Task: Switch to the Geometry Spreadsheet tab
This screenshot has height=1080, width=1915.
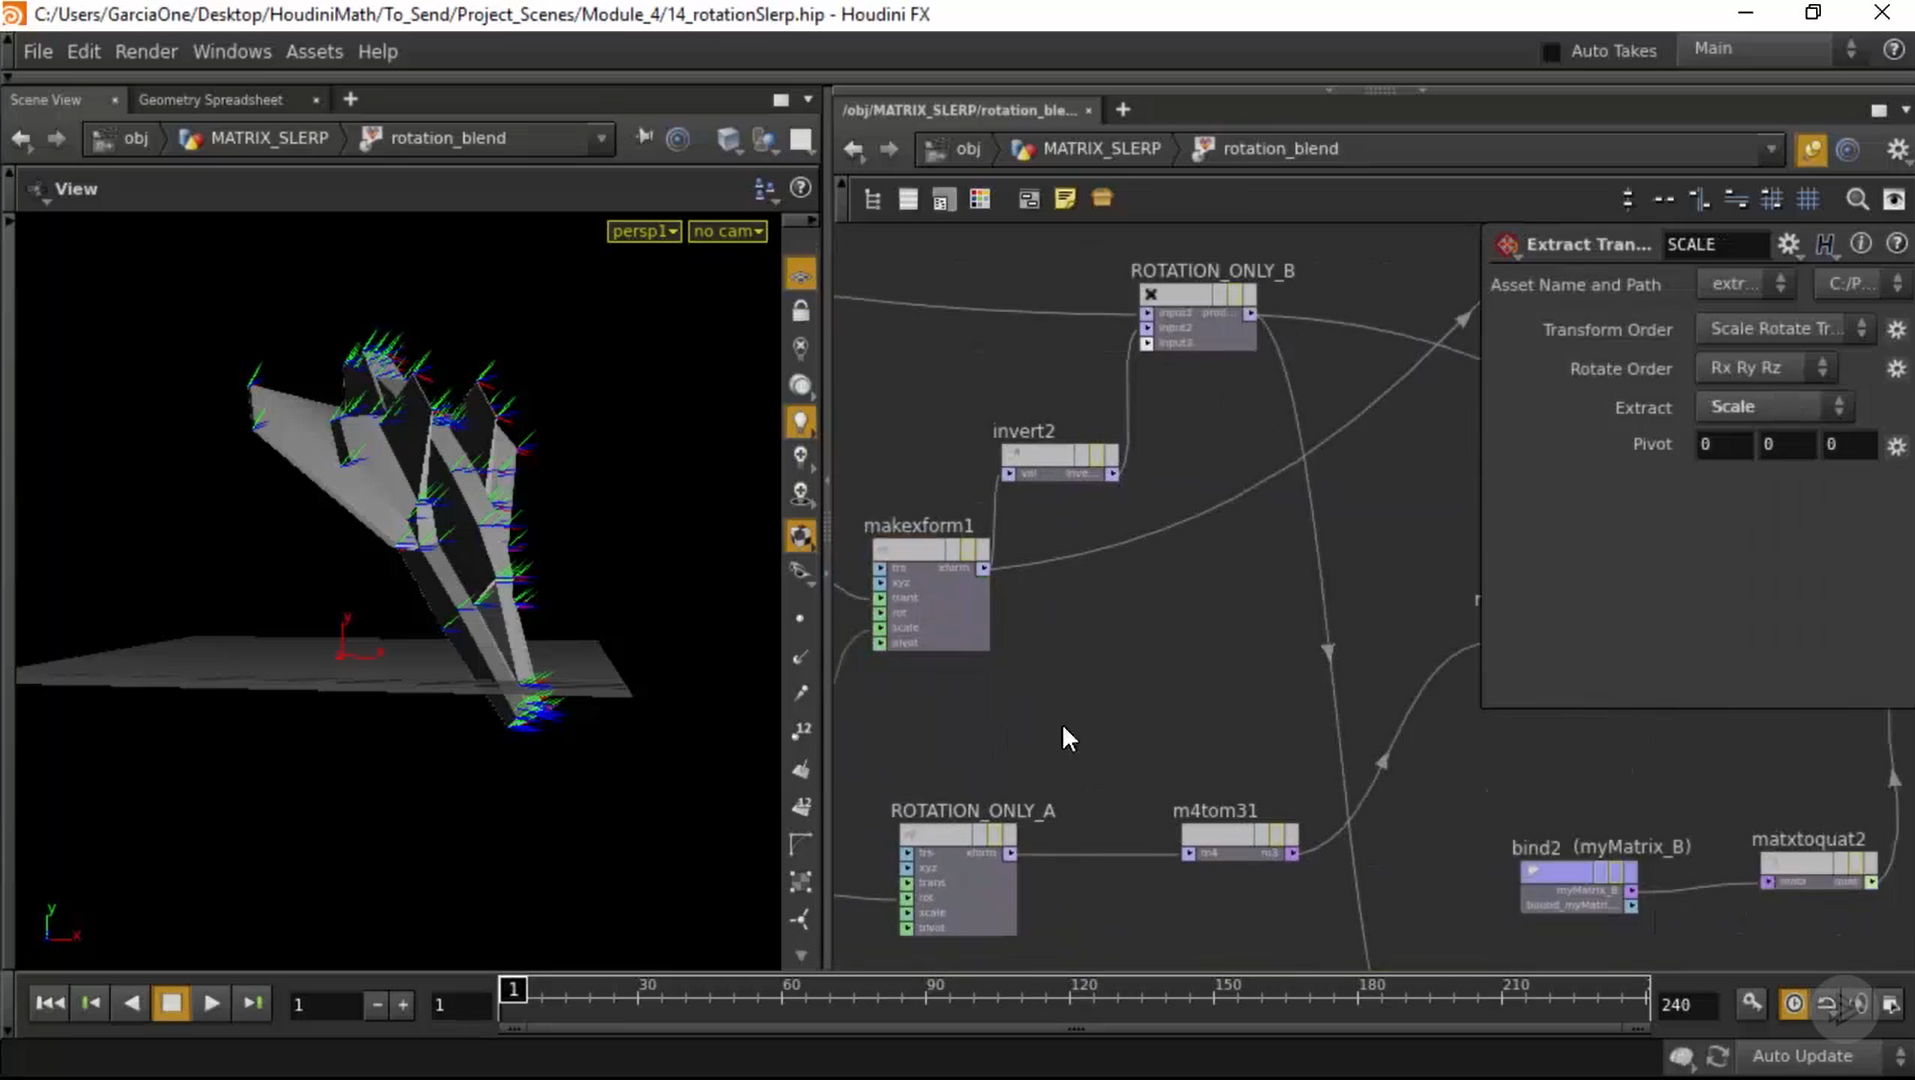Action: click(x=211, y=100)
